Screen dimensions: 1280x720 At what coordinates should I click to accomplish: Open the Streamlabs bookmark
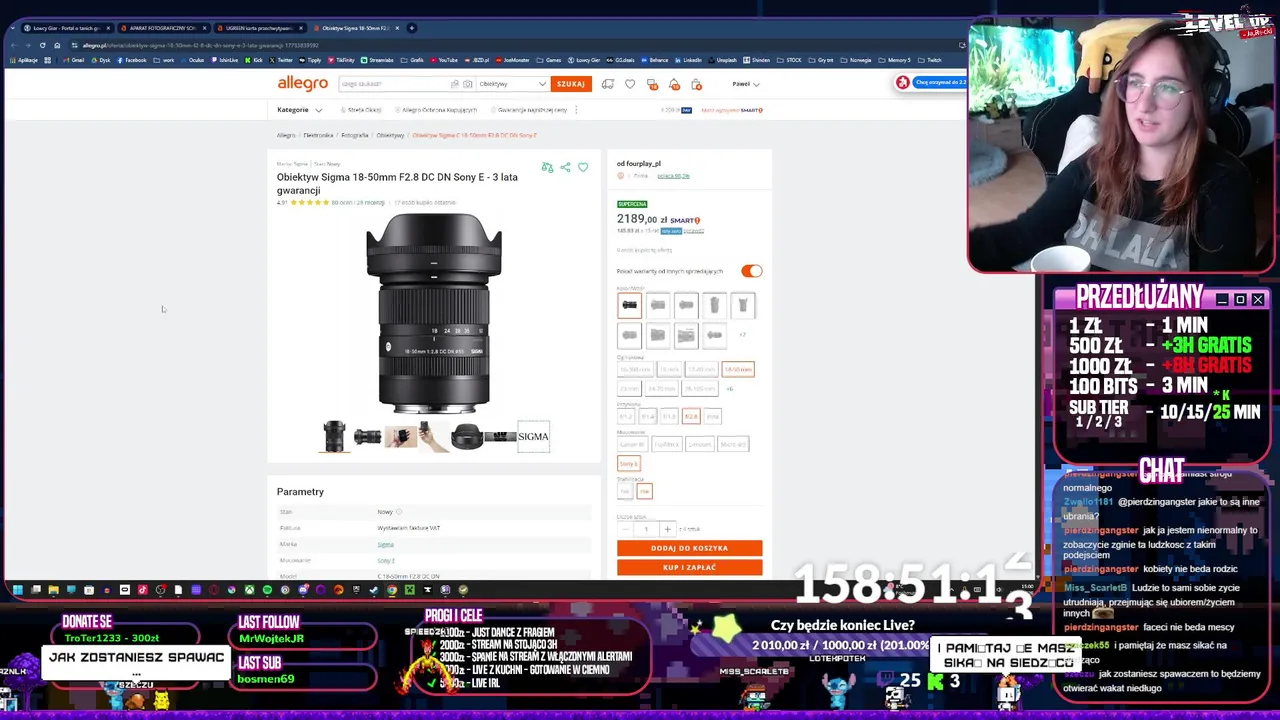click(376, 60)
